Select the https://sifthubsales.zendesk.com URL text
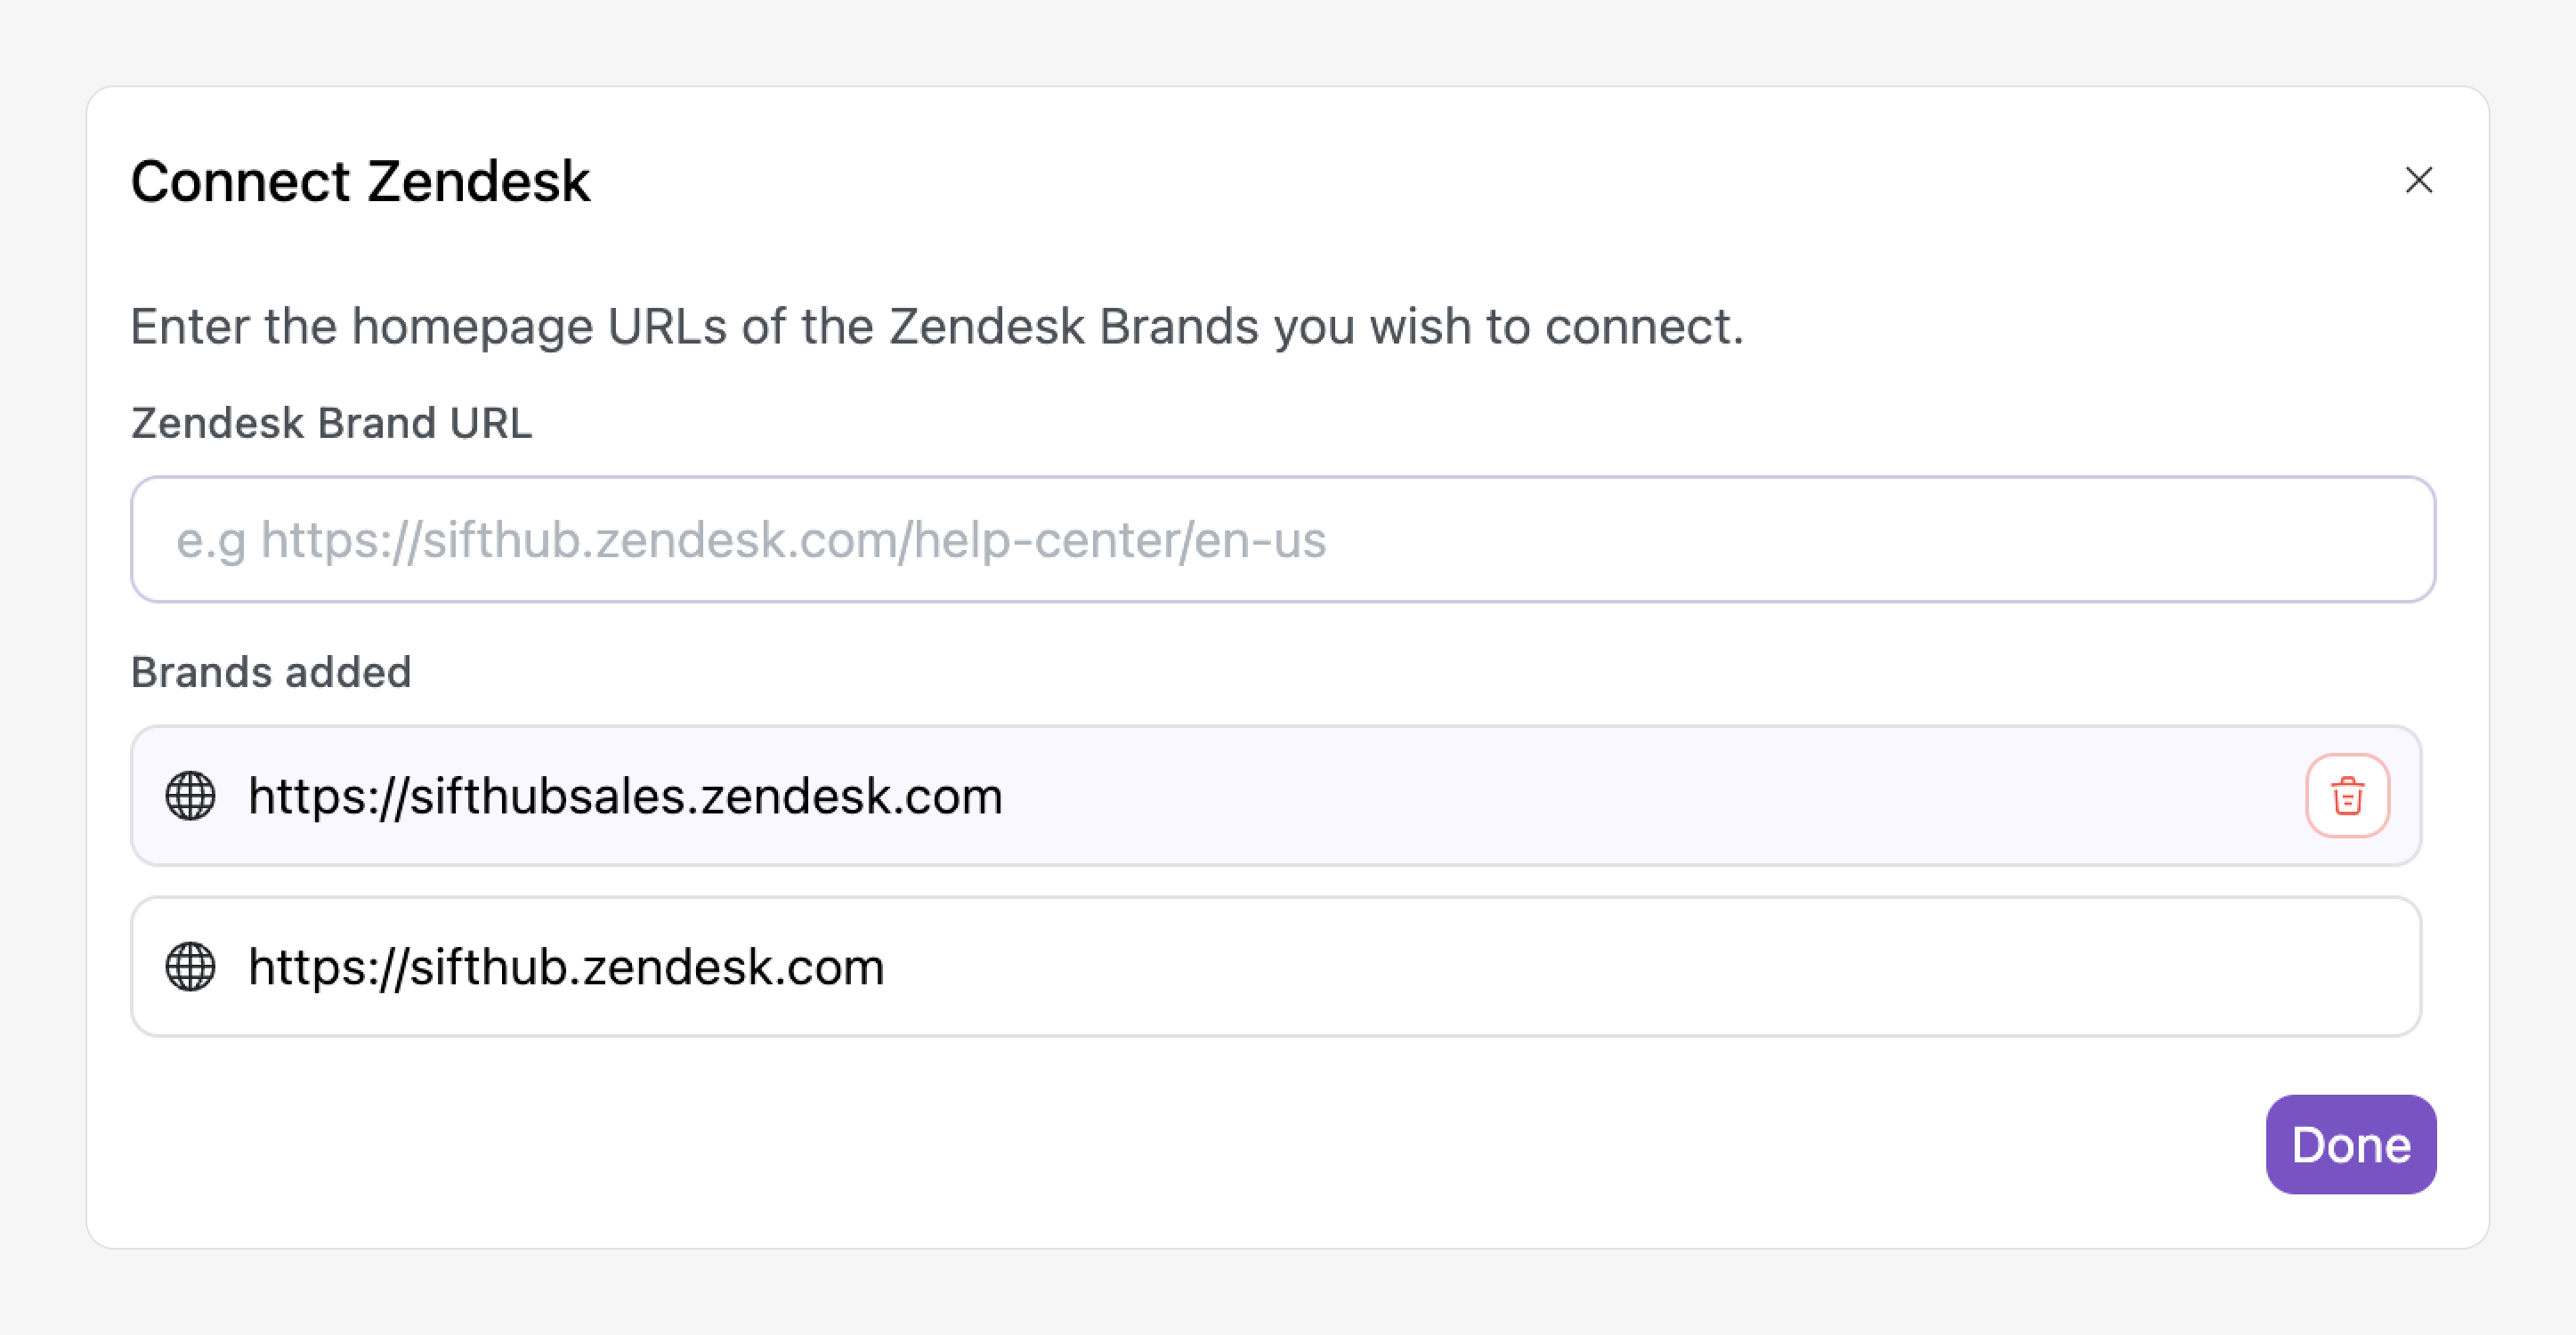Image resolution: width=2576 pixels, height=1335 pixels. coord(625,797)
